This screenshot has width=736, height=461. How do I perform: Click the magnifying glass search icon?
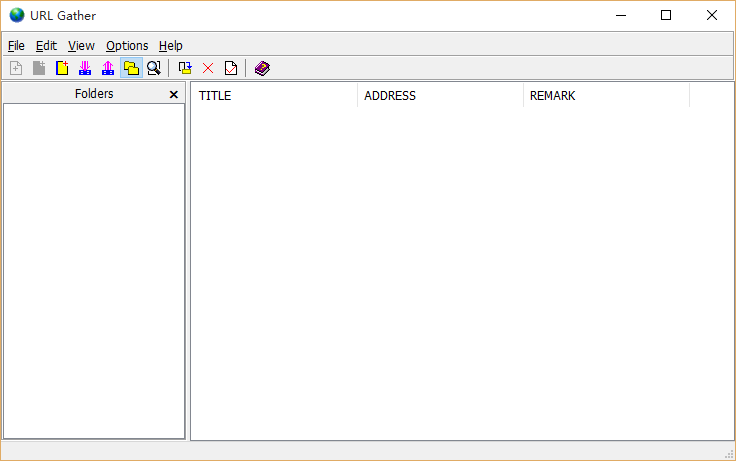pyautogui.click(x=154, y=68)
